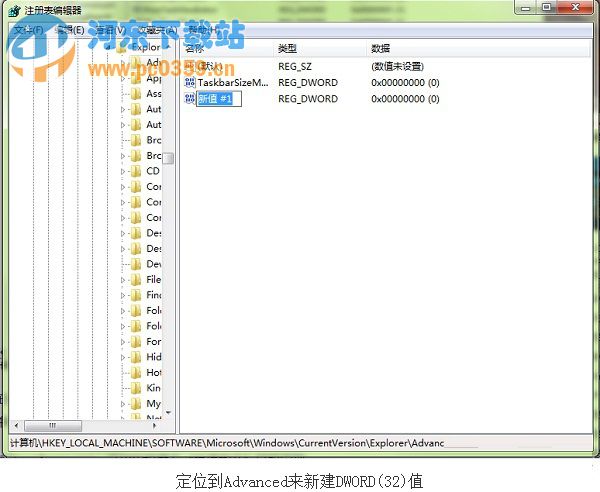Screen dimensions: 600x492
Task: Open the 查看(V) menu
Action: (x=110, y=30)
